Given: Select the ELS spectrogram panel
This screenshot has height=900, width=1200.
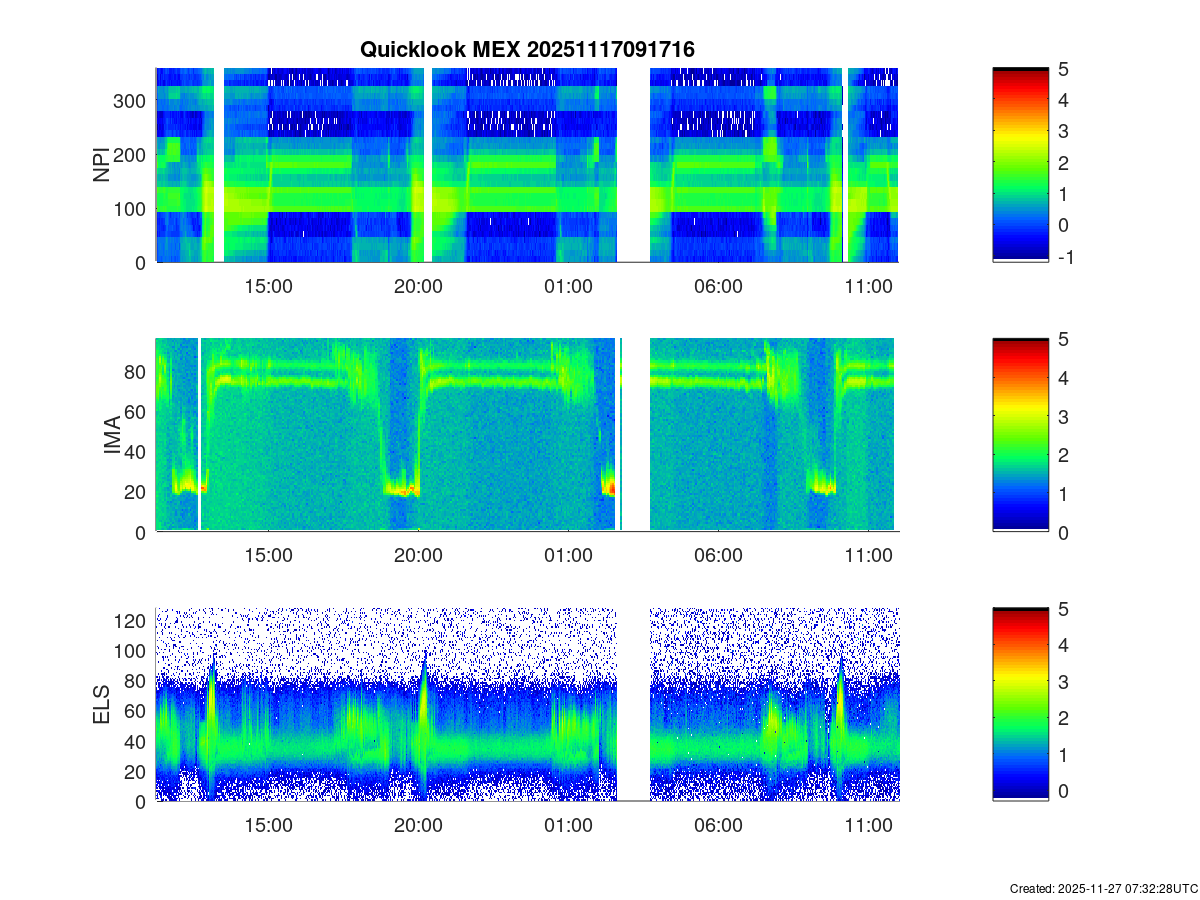Looking at the screenshot, I should (x=527, y=705).
